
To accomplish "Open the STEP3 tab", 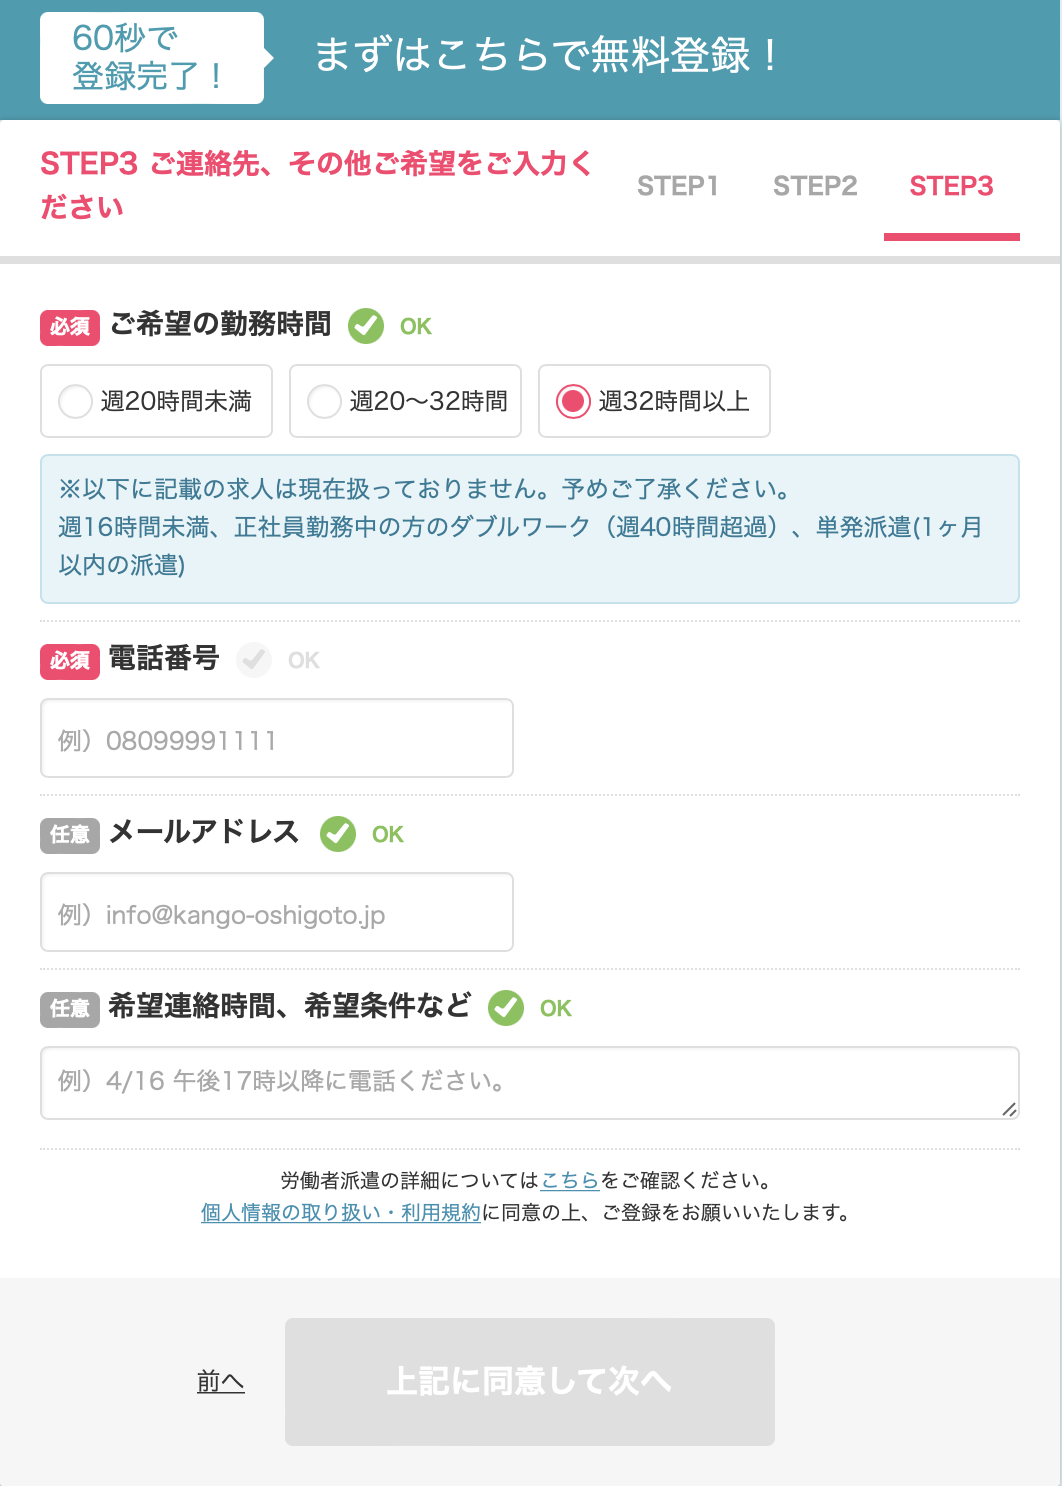I will click(951, 186).
